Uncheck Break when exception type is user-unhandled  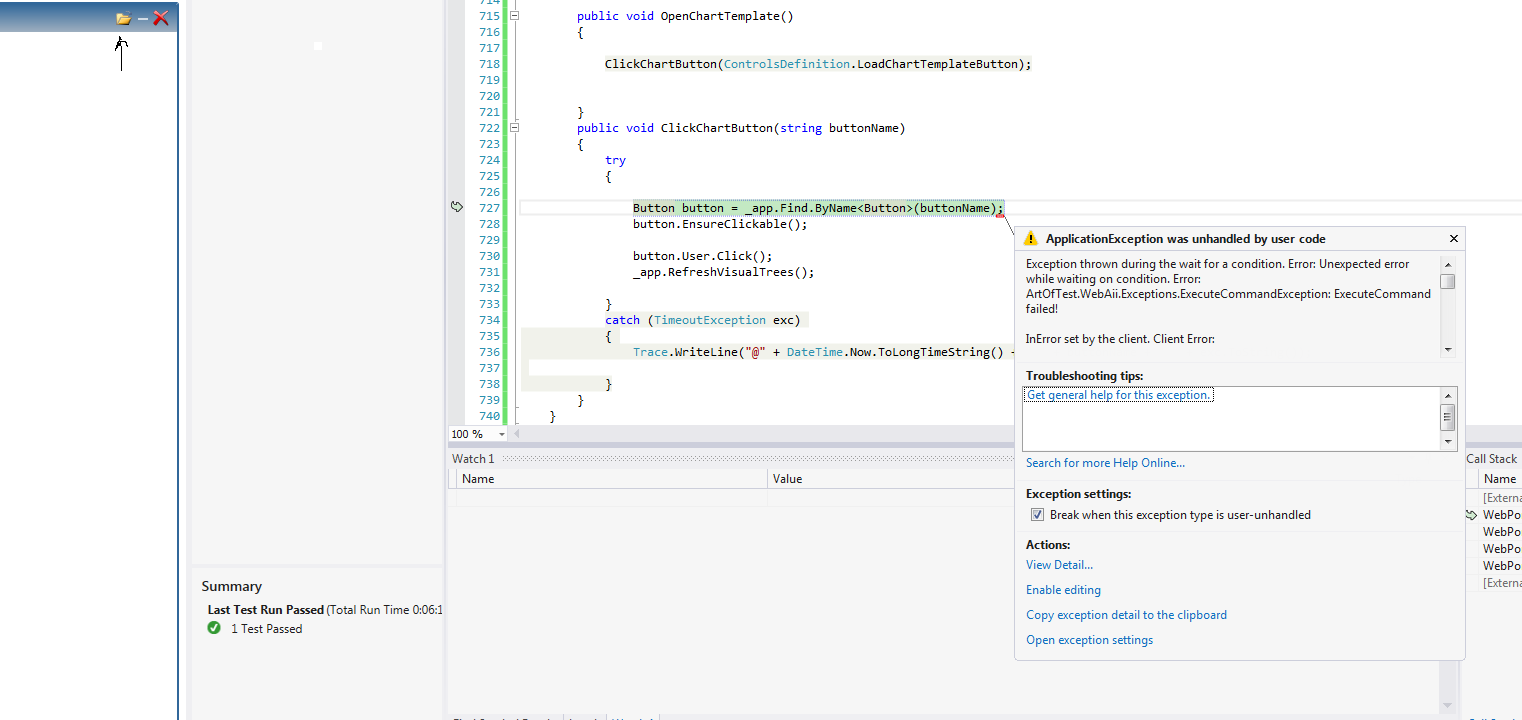click(1037, 515)
